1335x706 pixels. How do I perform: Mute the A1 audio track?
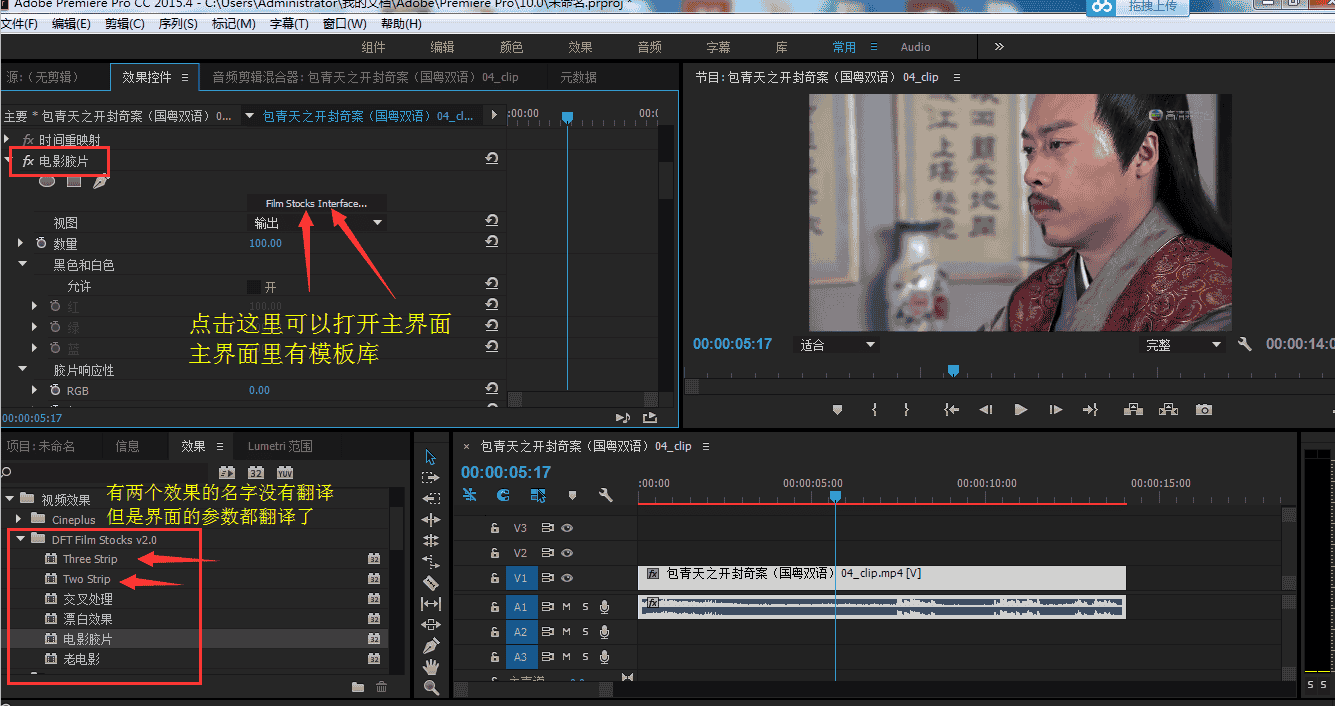point(565,606)
